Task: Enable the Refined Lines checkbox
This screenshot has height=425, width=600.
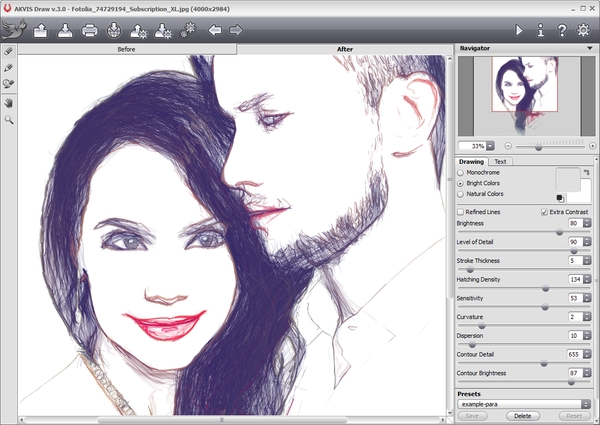Action: pos(460,212)
